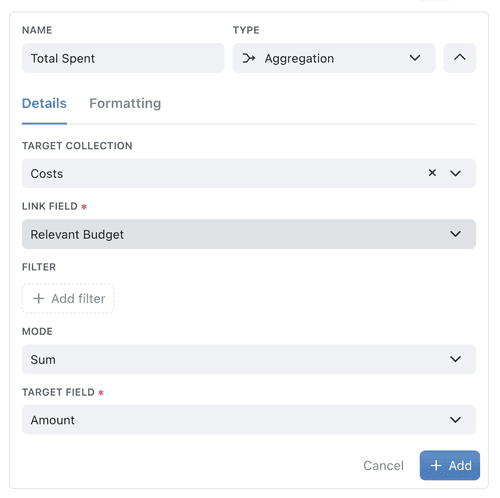Click the Costs collection selector
This screenshot has height=498, width=500.
click(249, 173)
